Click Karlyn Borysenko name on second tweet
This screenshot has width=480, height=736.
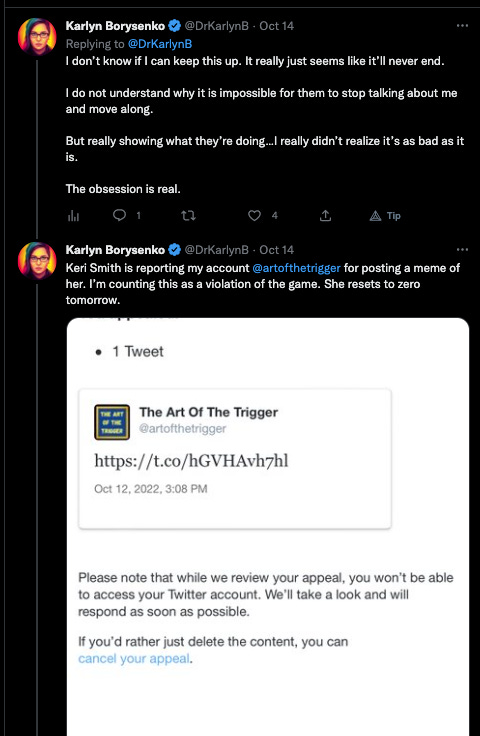pos(115,250)
